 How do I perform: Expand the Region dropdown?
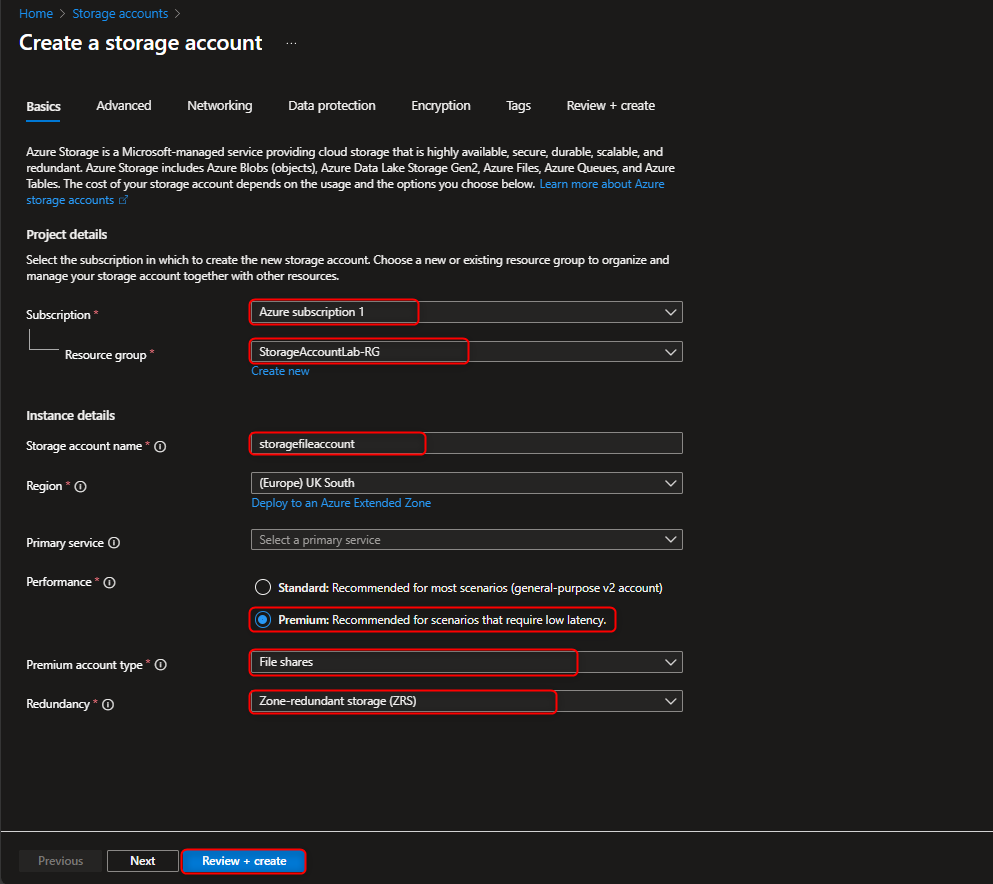point(671,482)
